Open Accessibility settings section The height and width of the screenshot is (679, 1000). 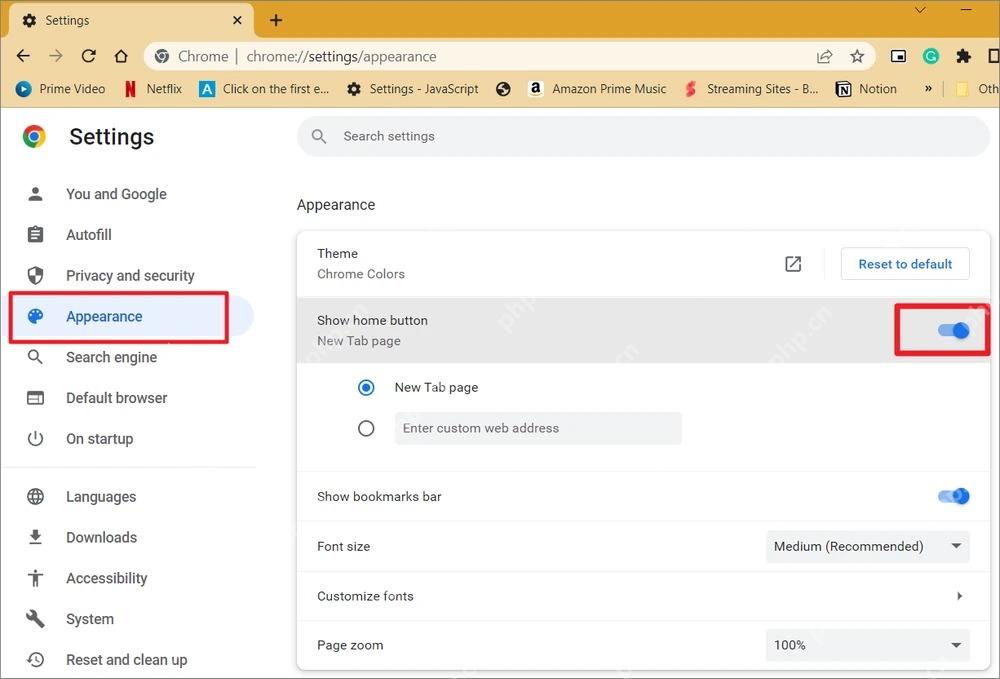[107, 578]
